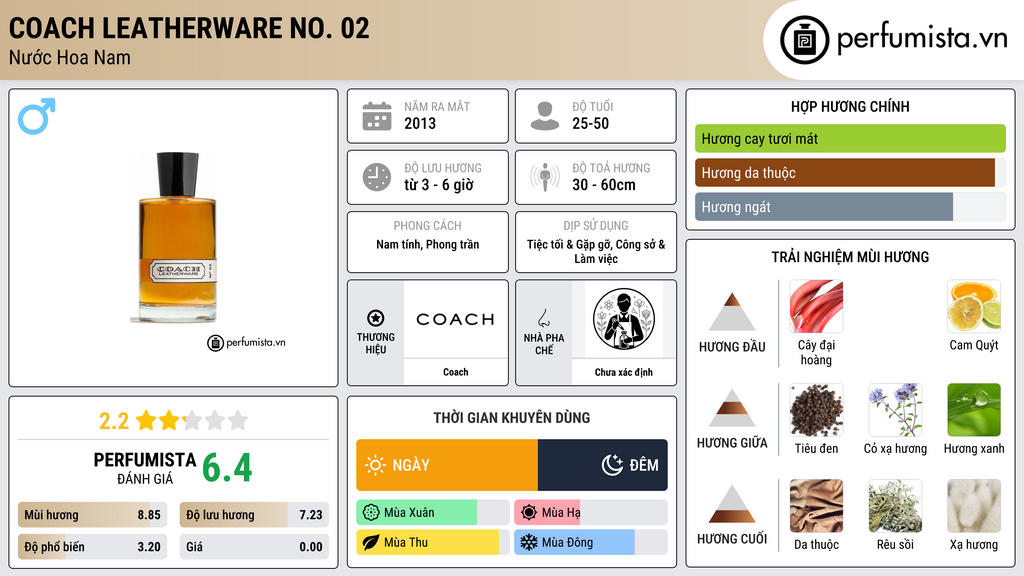Viewport: 1024px width, 576px height.
Task: Click the Hợp hương chính heading
Action: coord(850,106)
